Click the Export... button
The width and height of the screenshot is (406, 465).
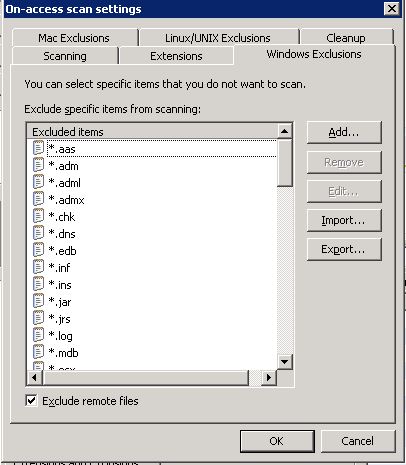[x=344, y=249]
